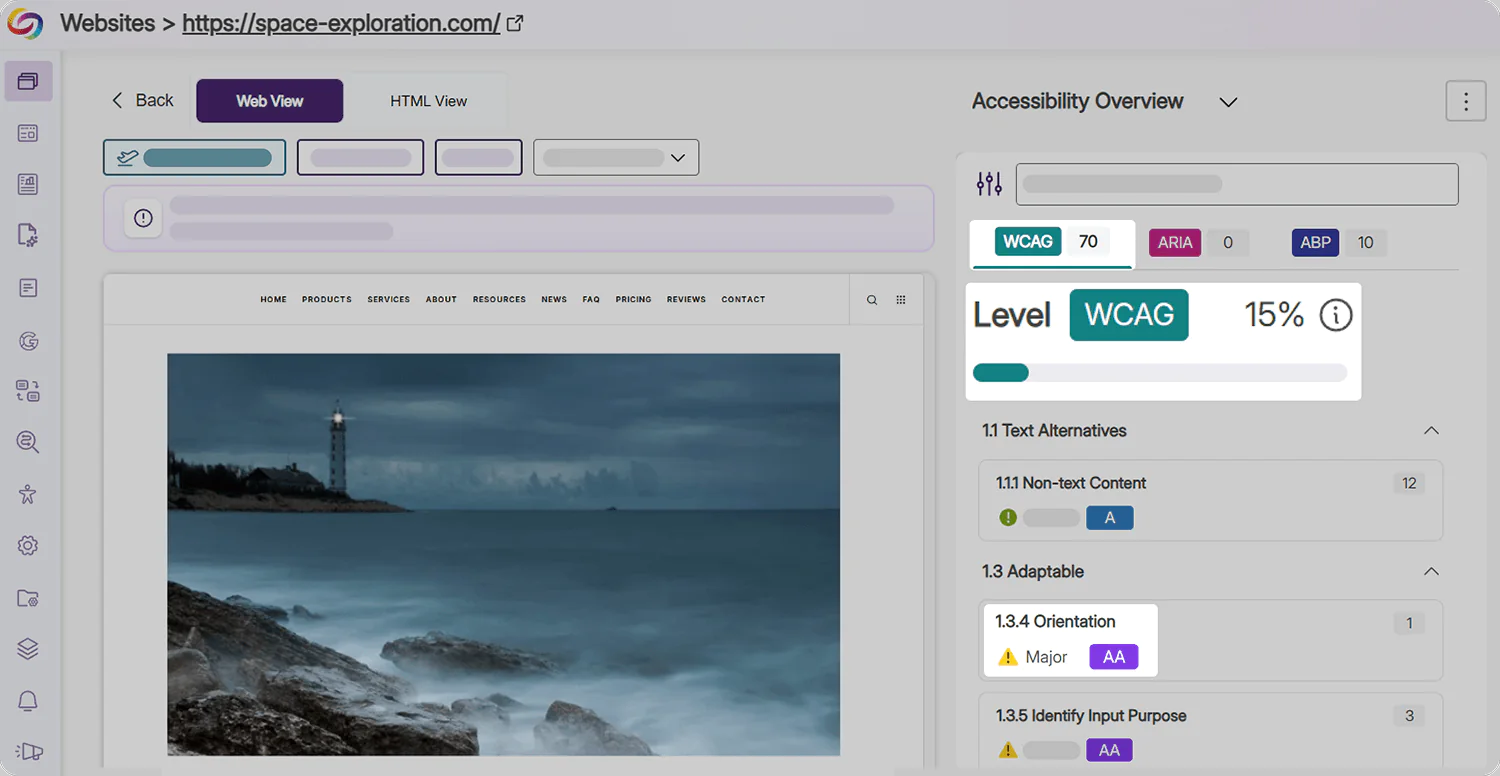Switch to Web View tab
Screen dimensions: 1500x776
pyautogui.click(x=270, y=101)
